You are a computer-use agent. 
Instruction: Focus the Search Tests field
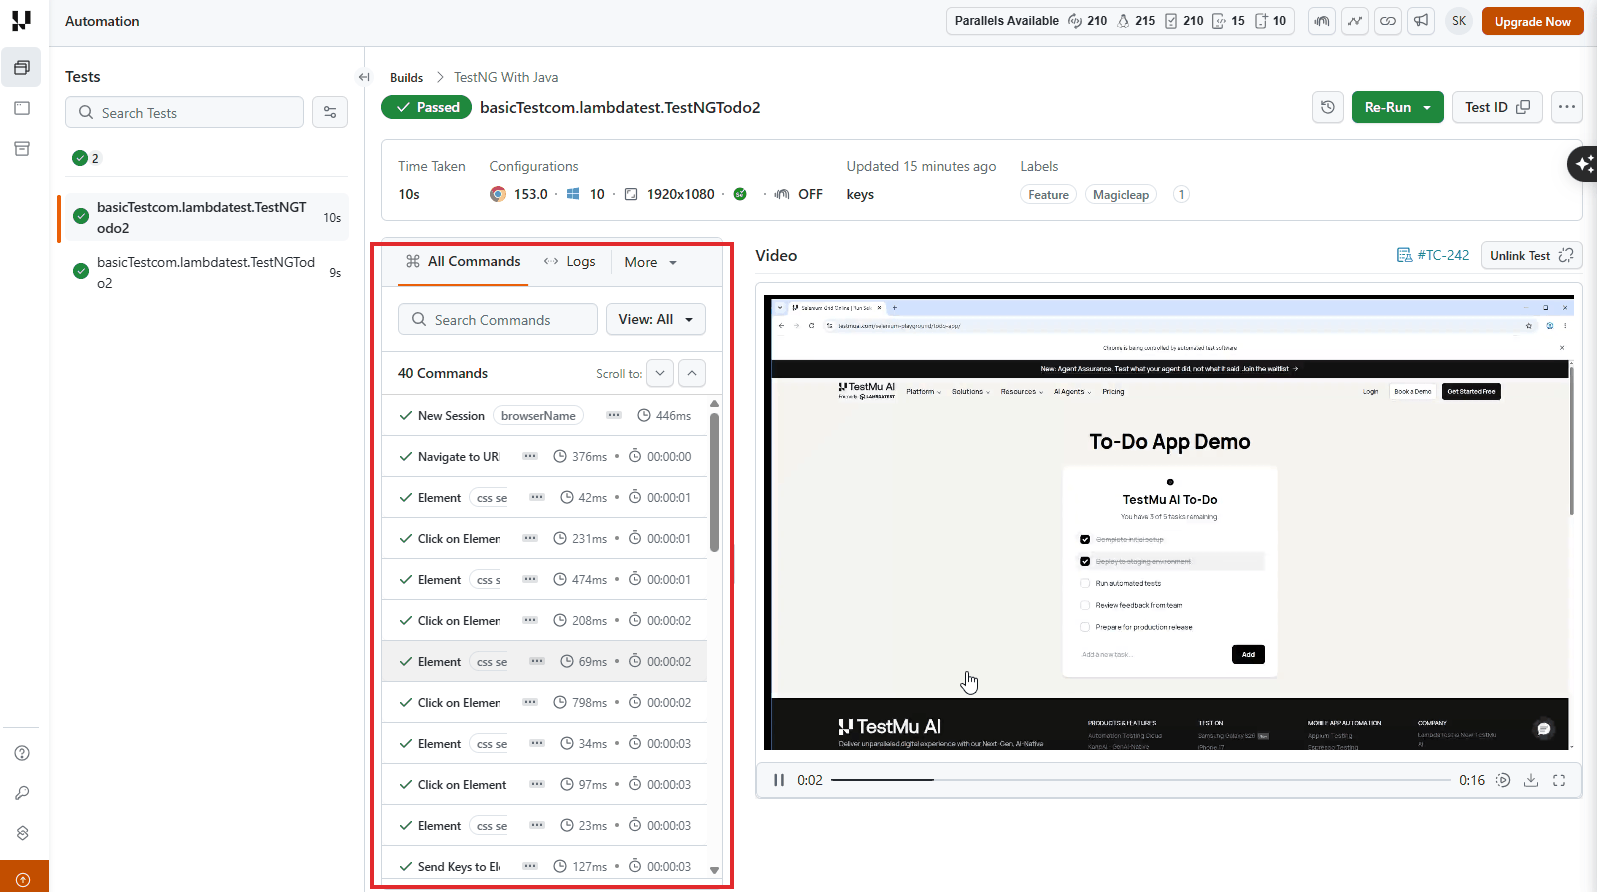(184, 112)
